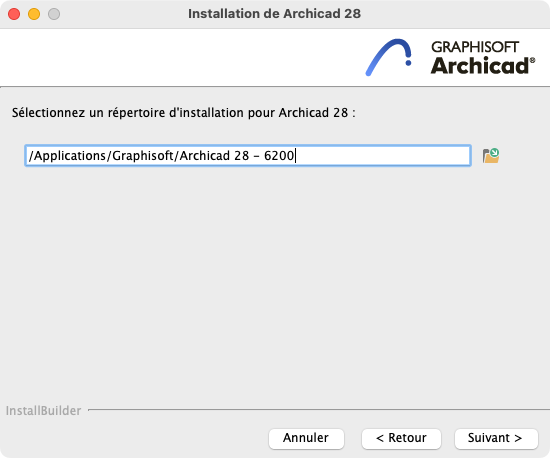Click the Suivant > button
This screenshot has height=458, width=550.
pos(496,438)
